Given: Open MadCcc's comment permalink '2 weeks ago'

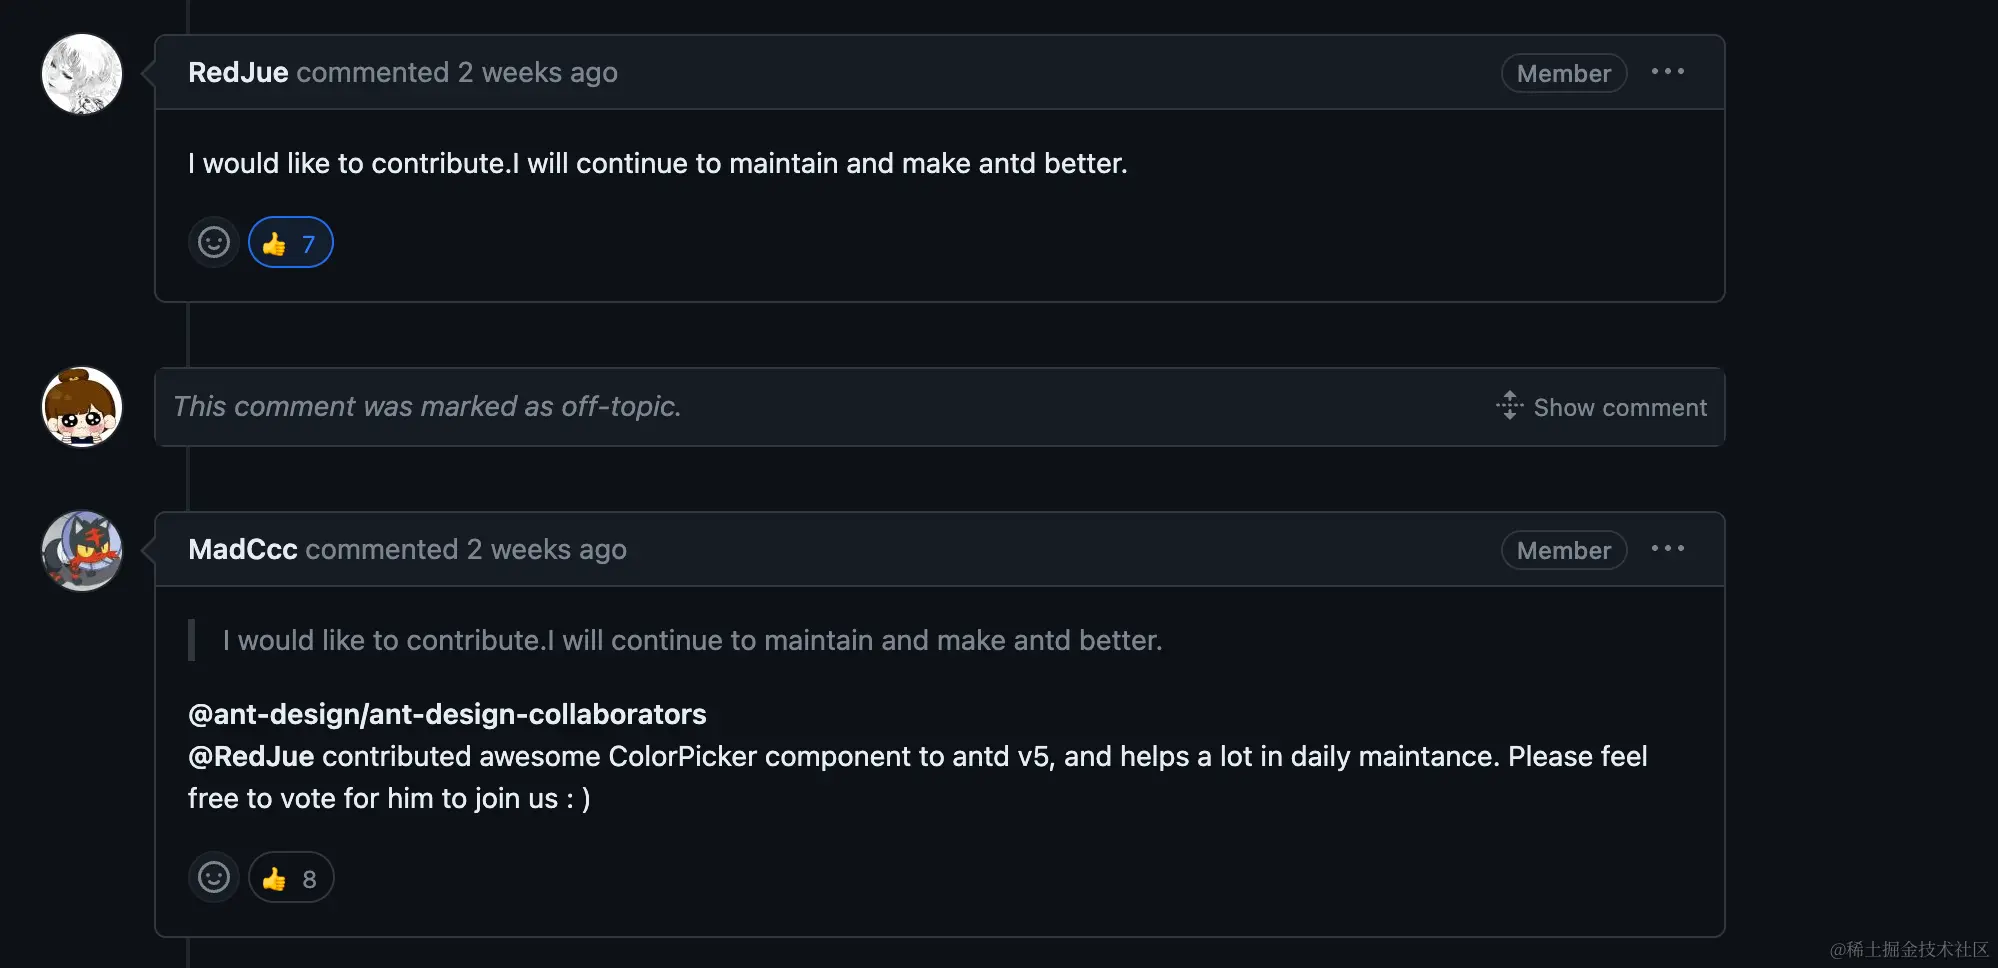Looking at the screenshot, I should (547, 549).
